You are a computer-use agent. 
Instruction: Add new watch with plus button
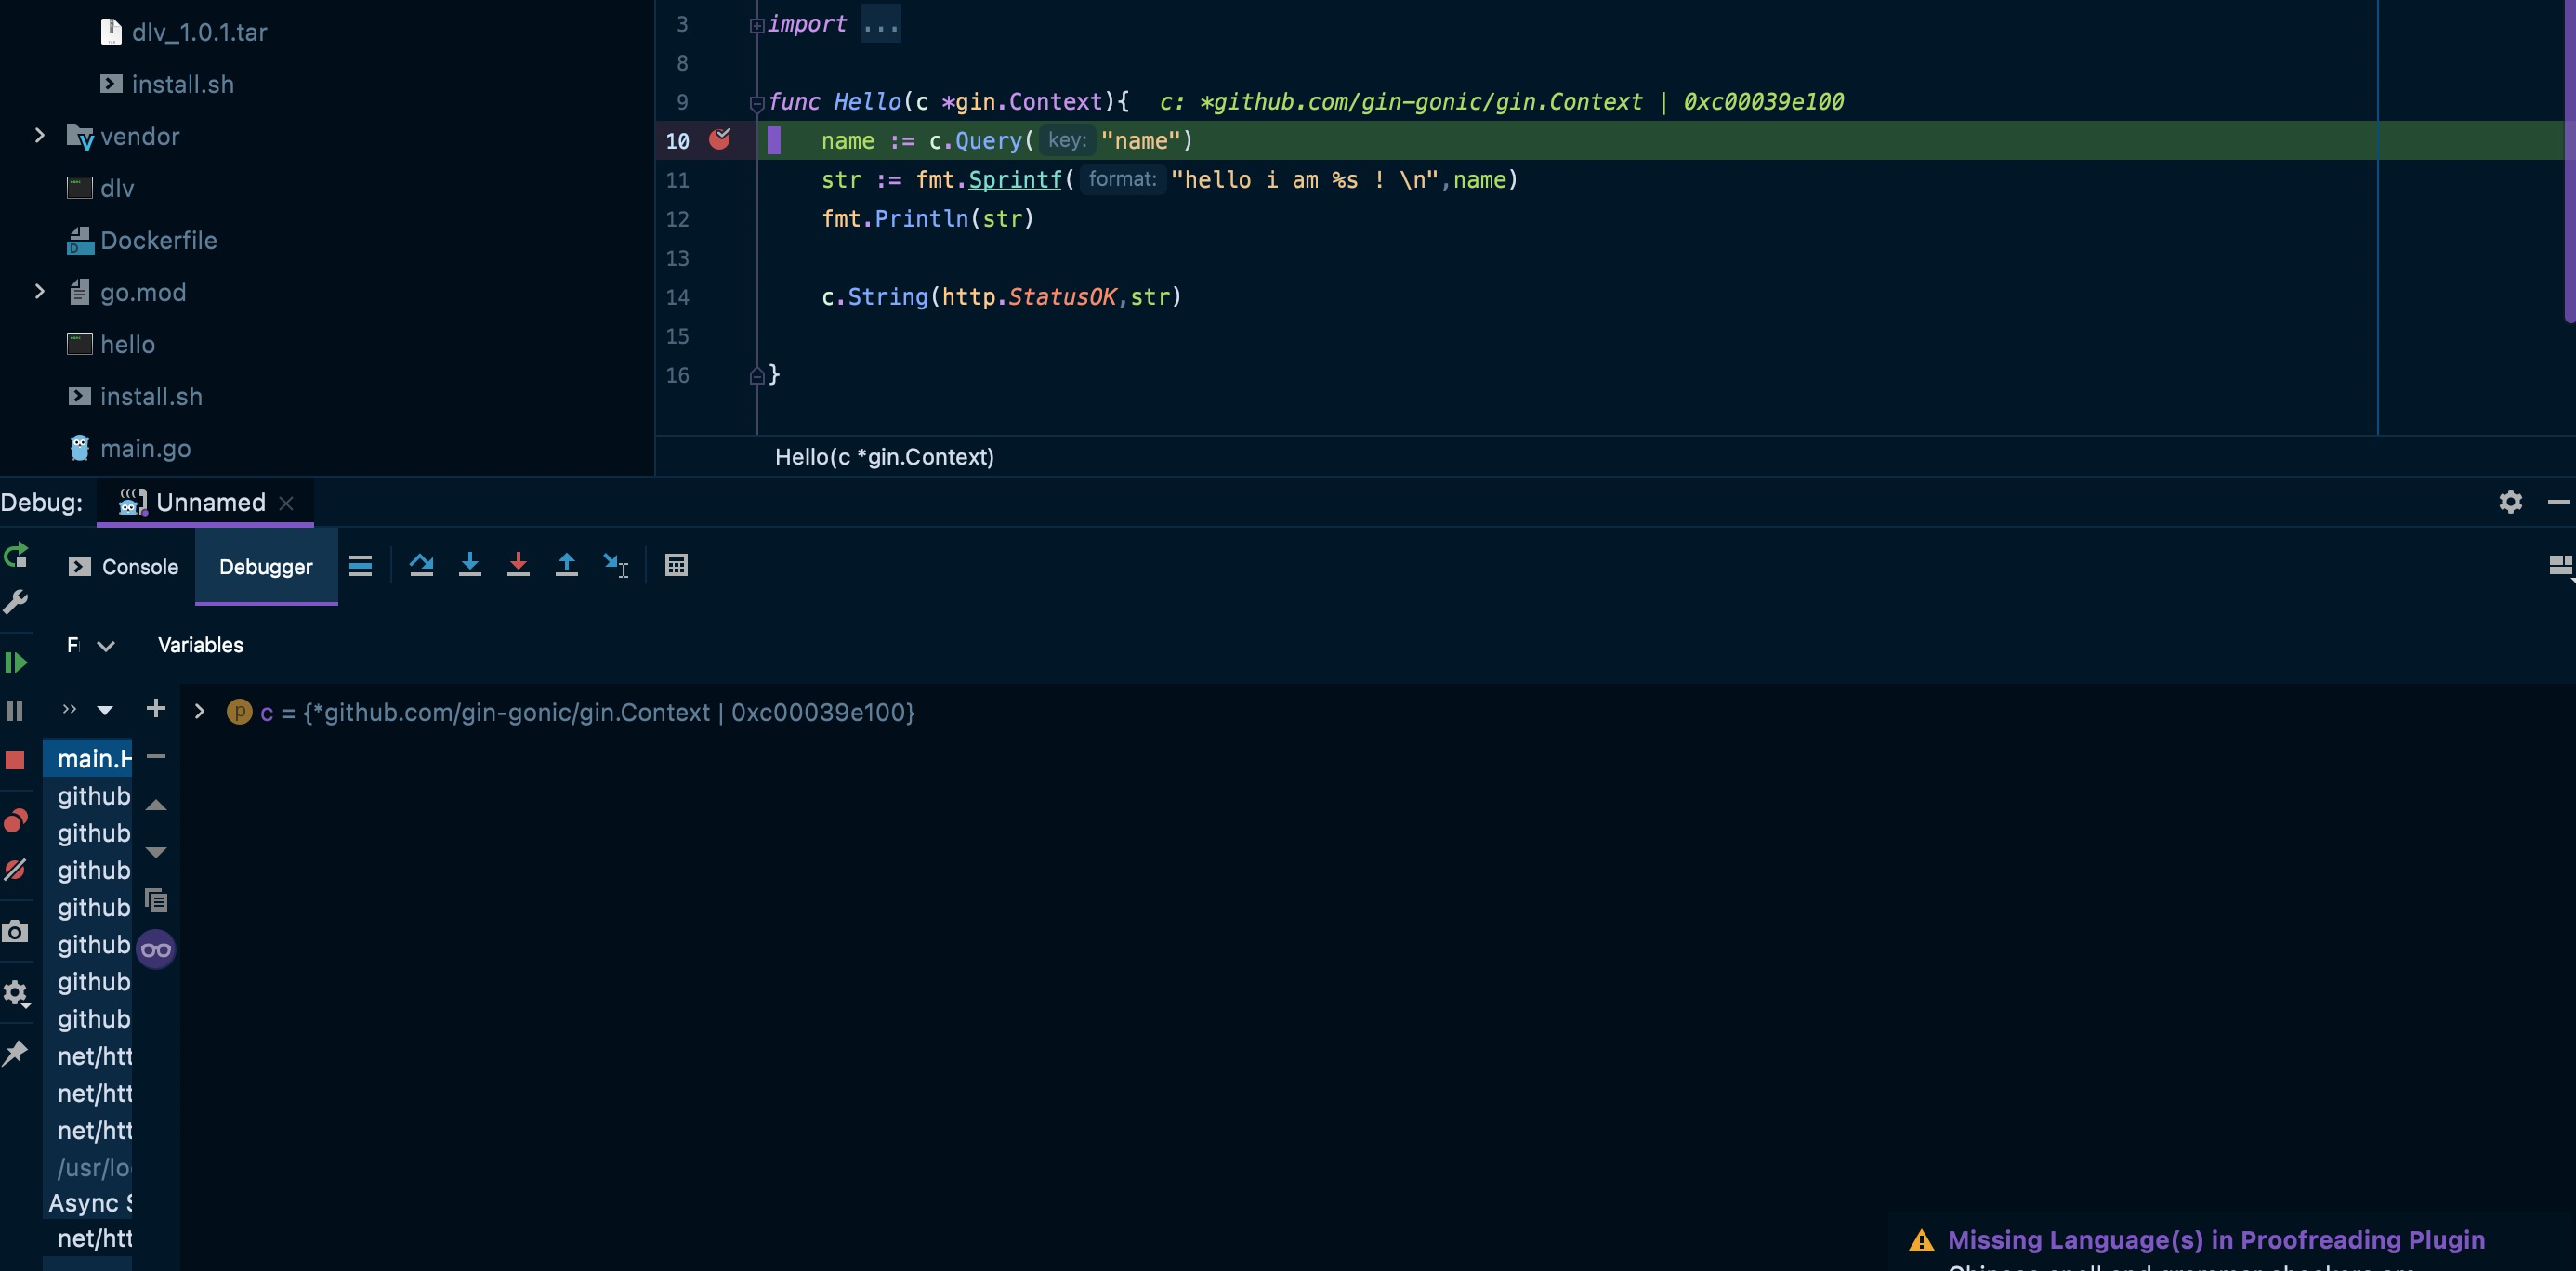pos(156,709)
